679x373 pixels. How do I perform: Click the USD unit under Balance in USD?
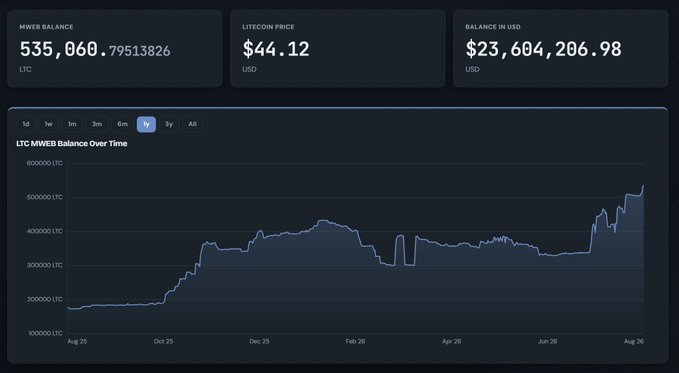[x=472, y=69]
